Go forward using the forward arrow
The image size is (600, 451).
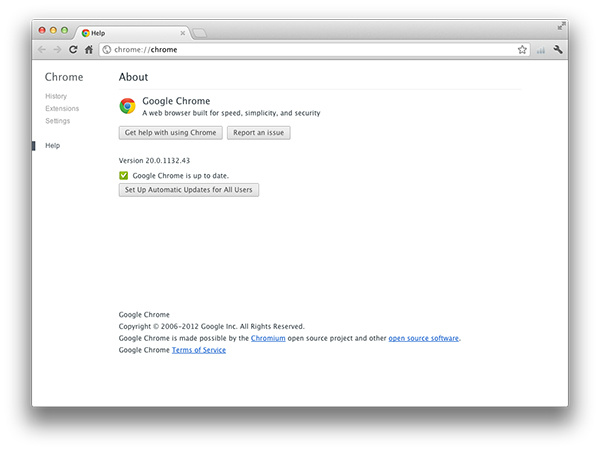pyautogui.click(x=57, y=50)
